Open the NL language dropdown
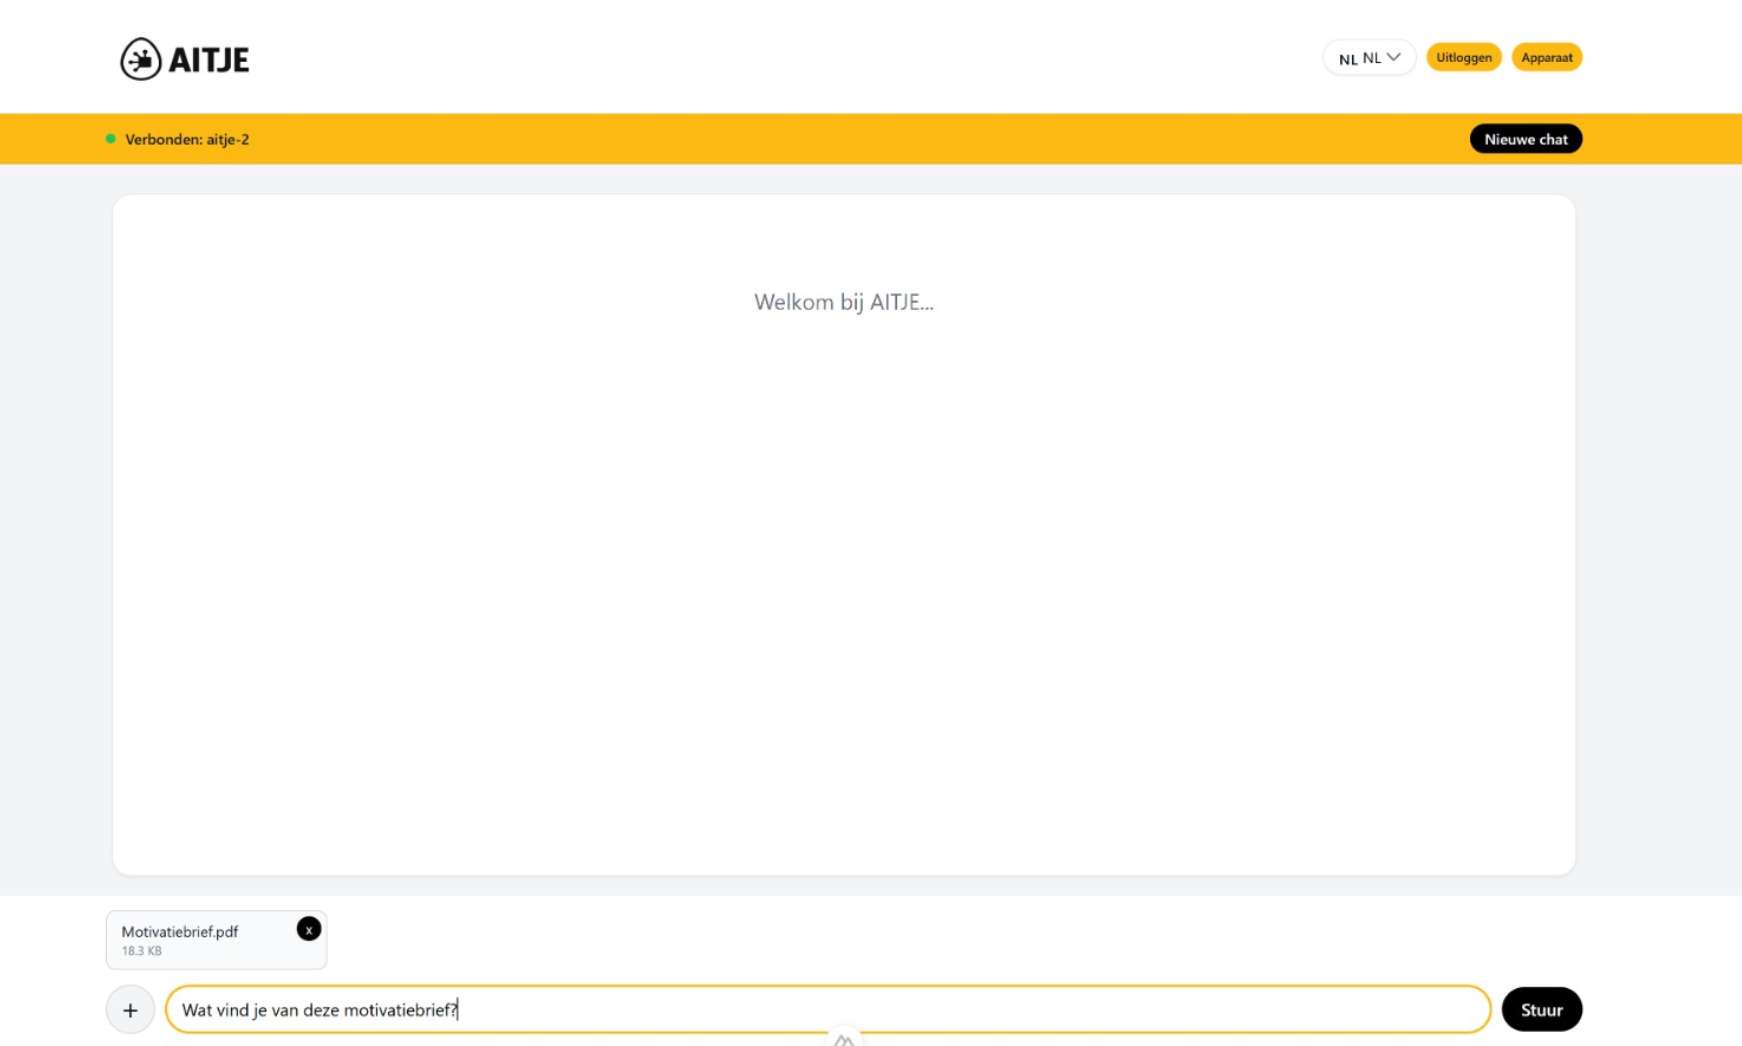 pos(1368,58)
